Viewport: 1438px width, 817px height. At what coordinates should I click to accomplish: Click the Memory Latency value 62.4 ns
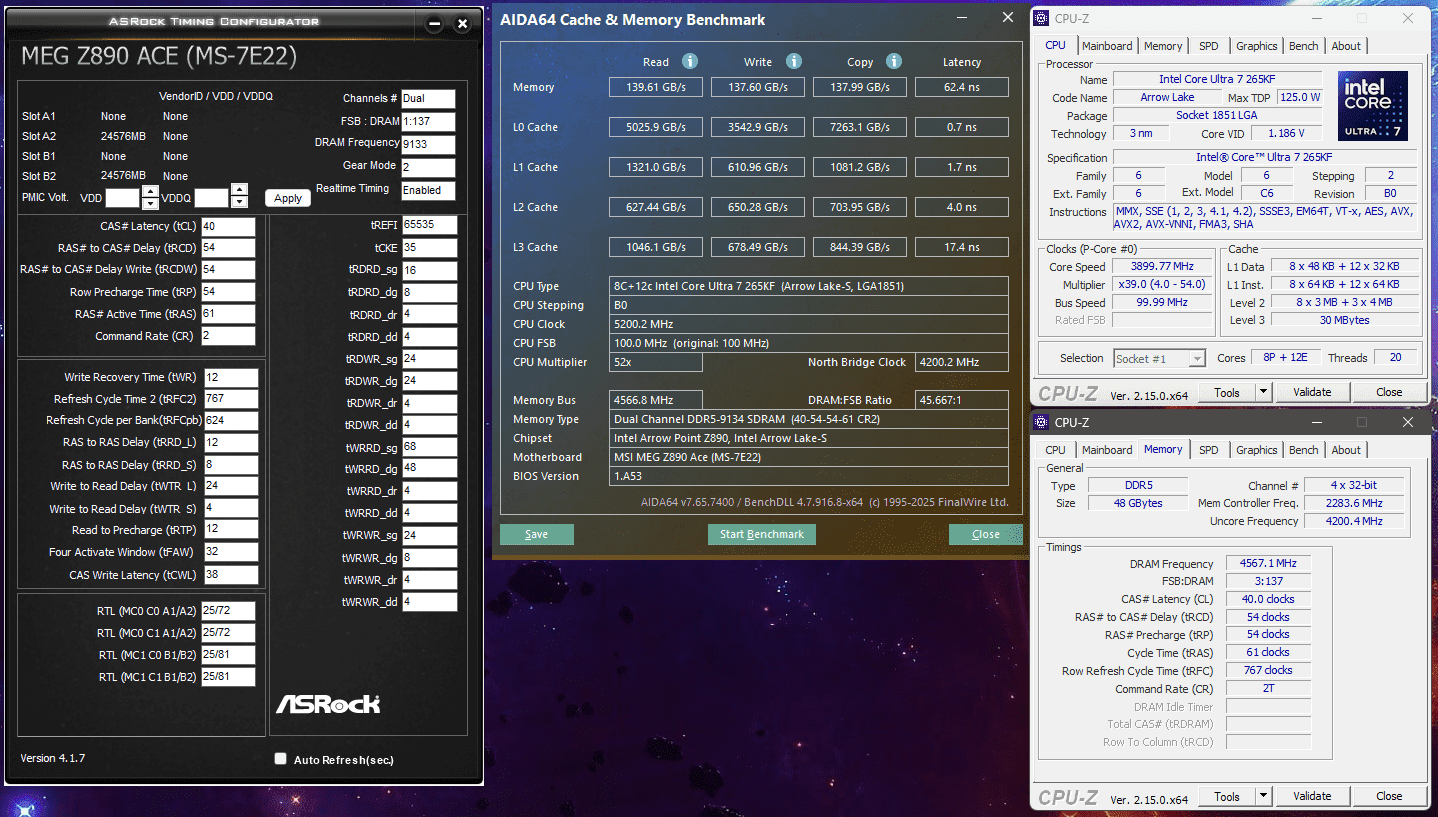[x=962, y=87]
